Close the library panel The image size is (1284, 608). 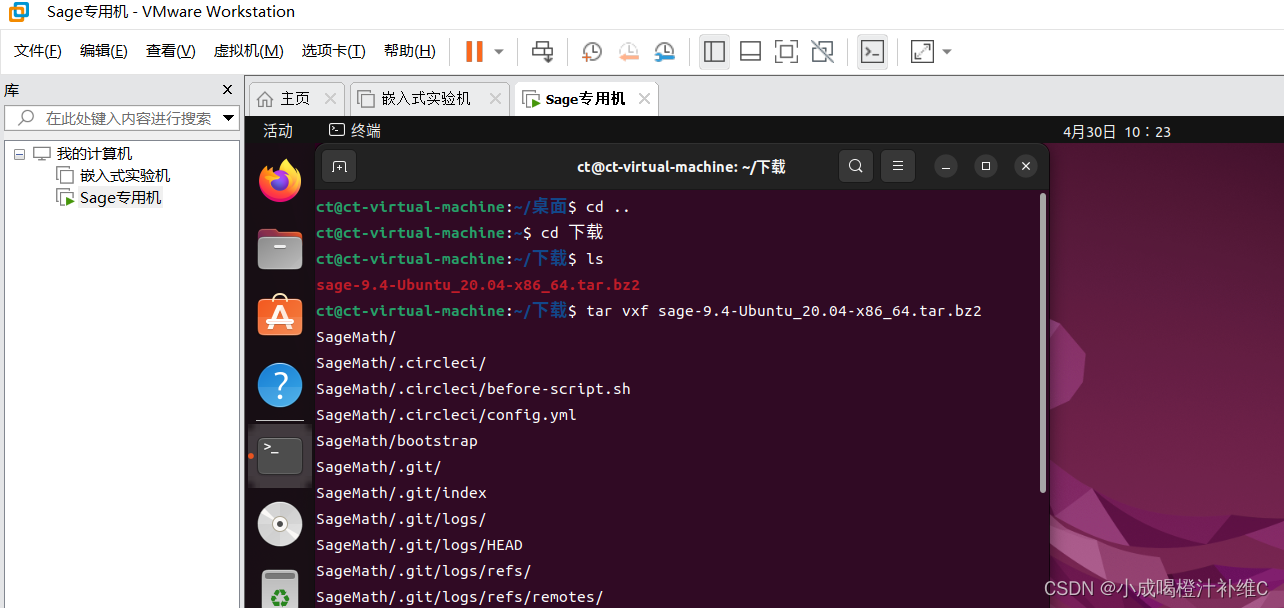pyautogui.click(x=227, y=90)
